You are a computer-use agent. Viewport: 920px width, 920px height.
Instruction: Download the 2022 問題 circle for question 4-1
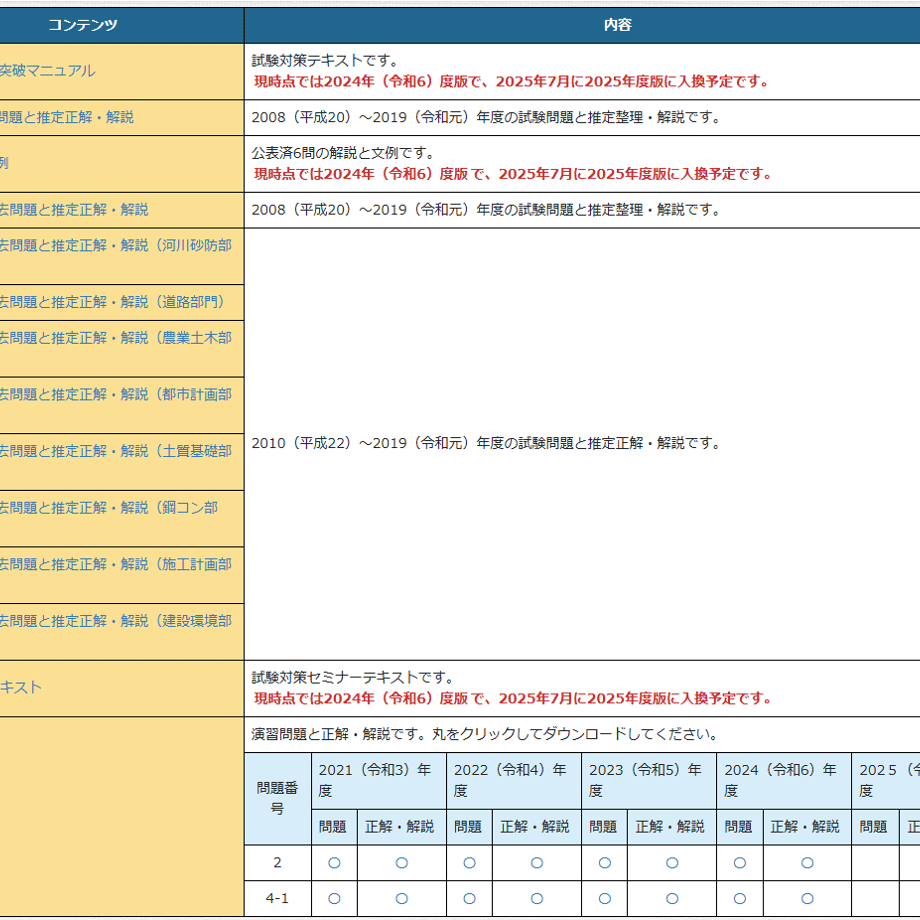pos(469,899)
